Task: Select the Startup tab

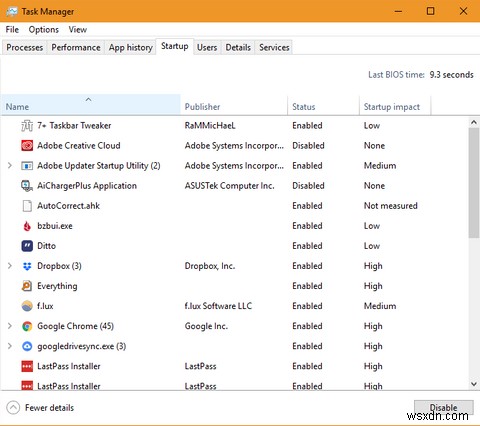Action: 175,46
